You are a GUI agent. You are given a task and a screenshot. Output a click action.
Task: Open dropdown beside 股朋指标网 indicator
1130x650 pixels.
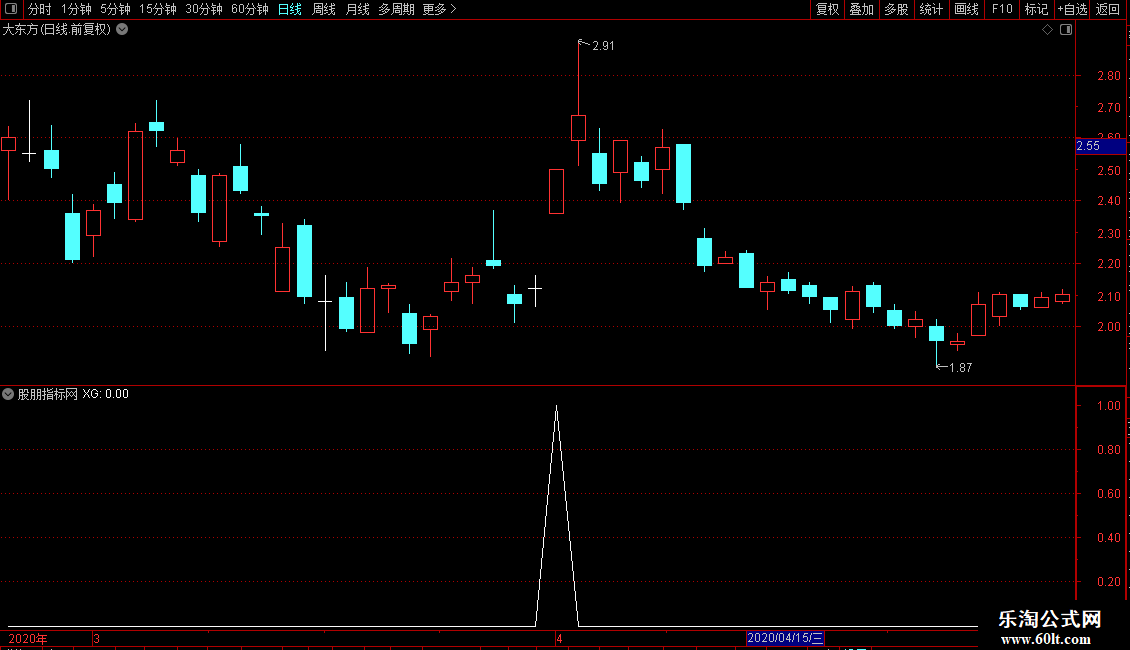point(8,394)
